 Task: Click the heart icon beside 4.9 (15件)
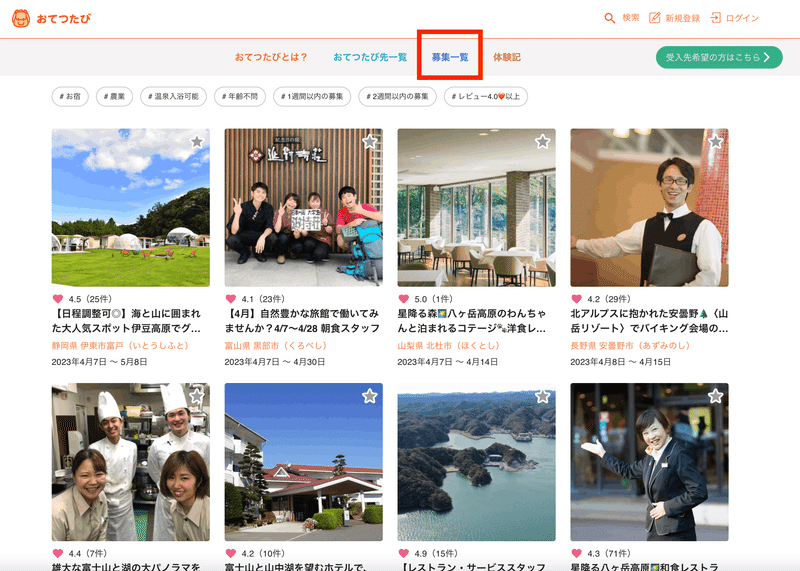click(x=404, y=553)
